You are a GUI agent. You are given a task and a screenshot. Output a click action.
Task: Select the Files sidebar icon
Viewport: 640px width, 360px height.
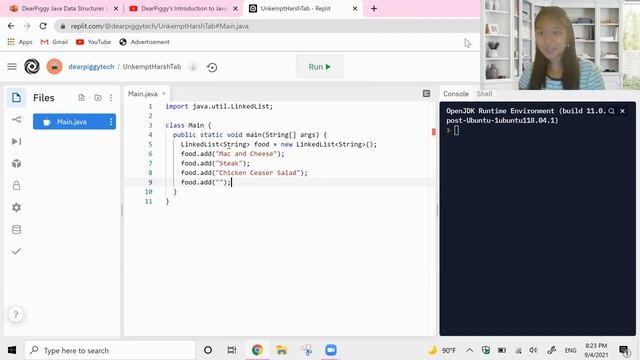click(16, 98)
